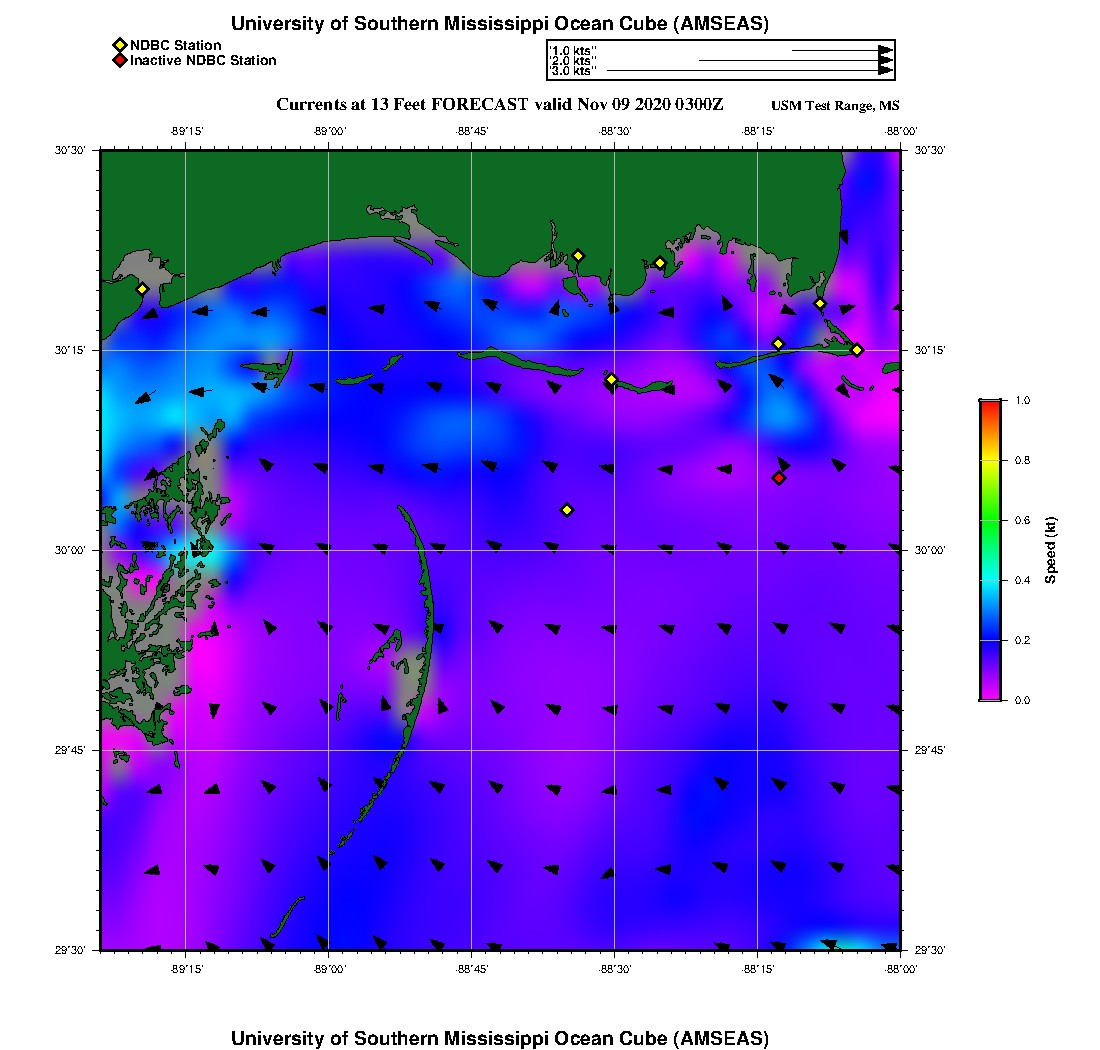Click the yellow NDBC Station legend diamond
Image resolution: width=1100 pixels, height=1050 pixels.
tap(119, 45)
